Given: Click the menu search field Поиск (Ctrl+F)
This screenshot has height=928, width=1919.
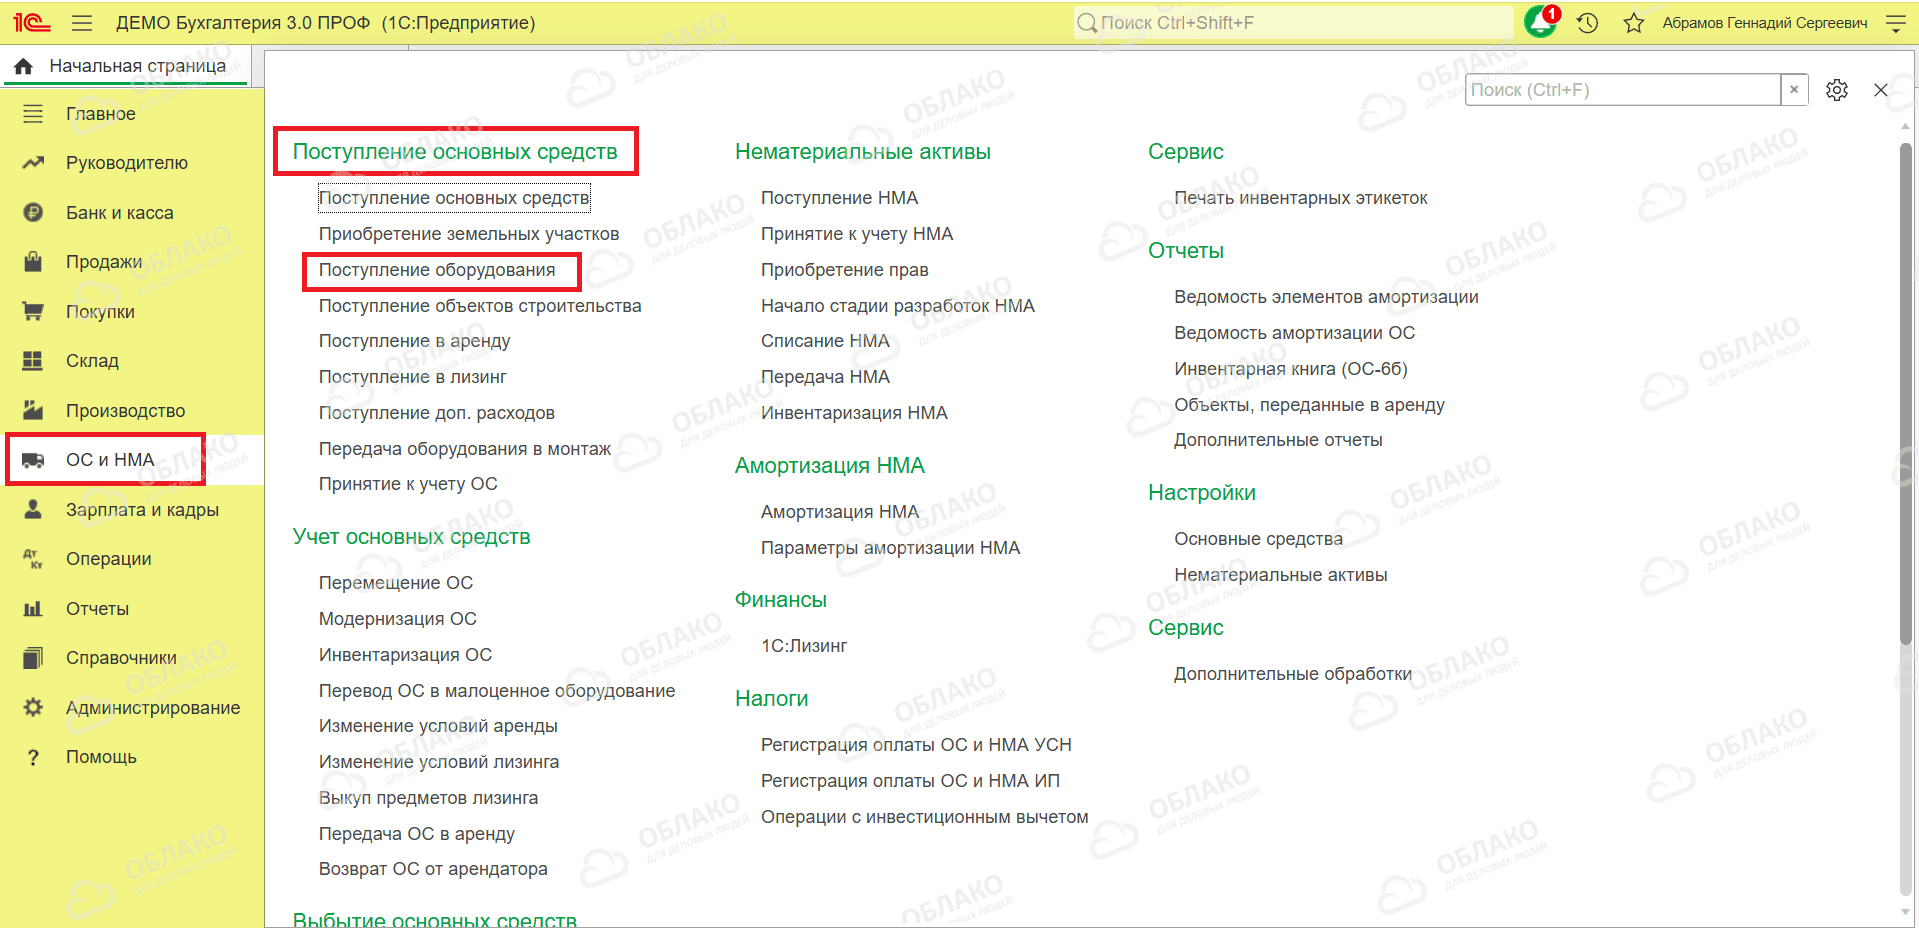Looking at the screenshot, I should point(1623,90).
